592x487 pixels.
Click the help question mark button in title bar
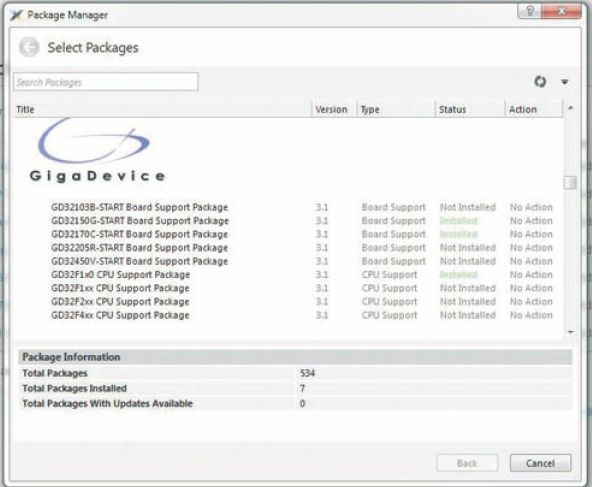(530, 11)
